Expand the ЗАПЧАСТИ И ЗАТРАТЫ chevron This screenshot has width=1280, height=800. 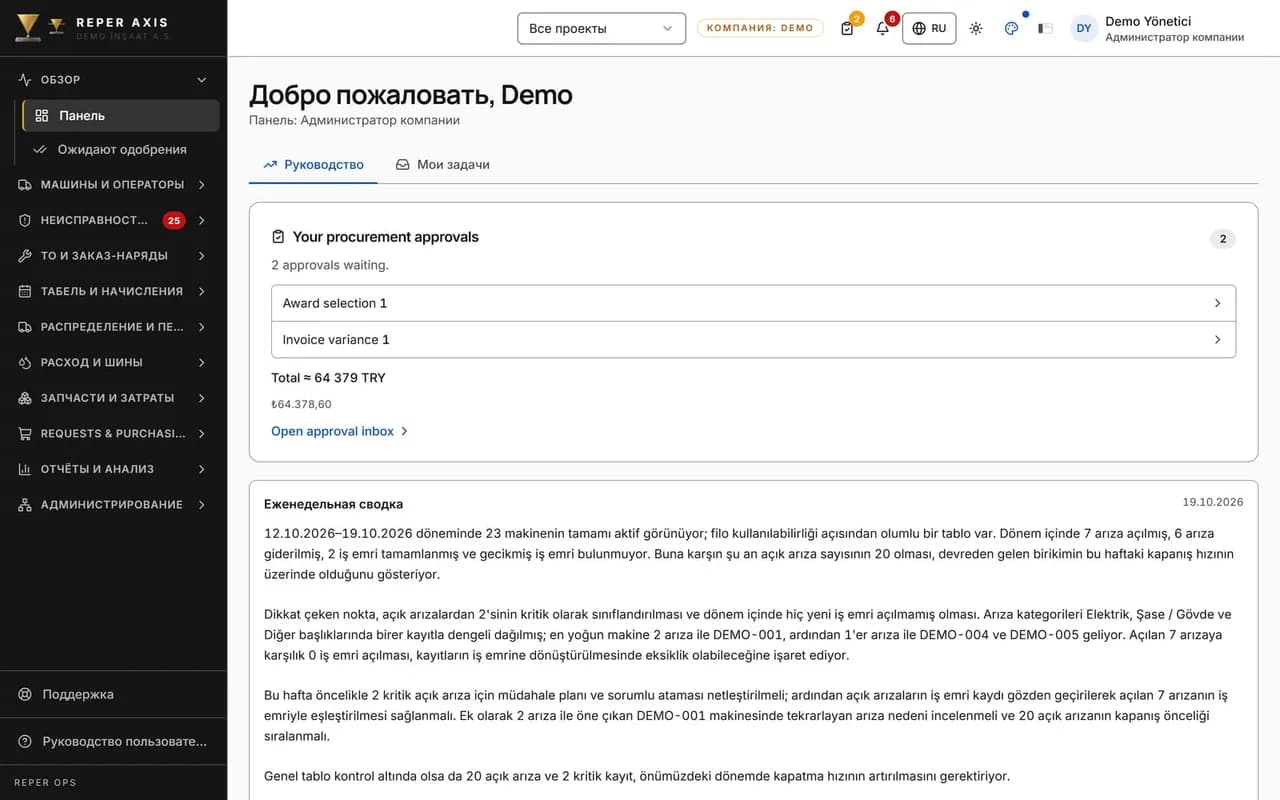point(201,398)
